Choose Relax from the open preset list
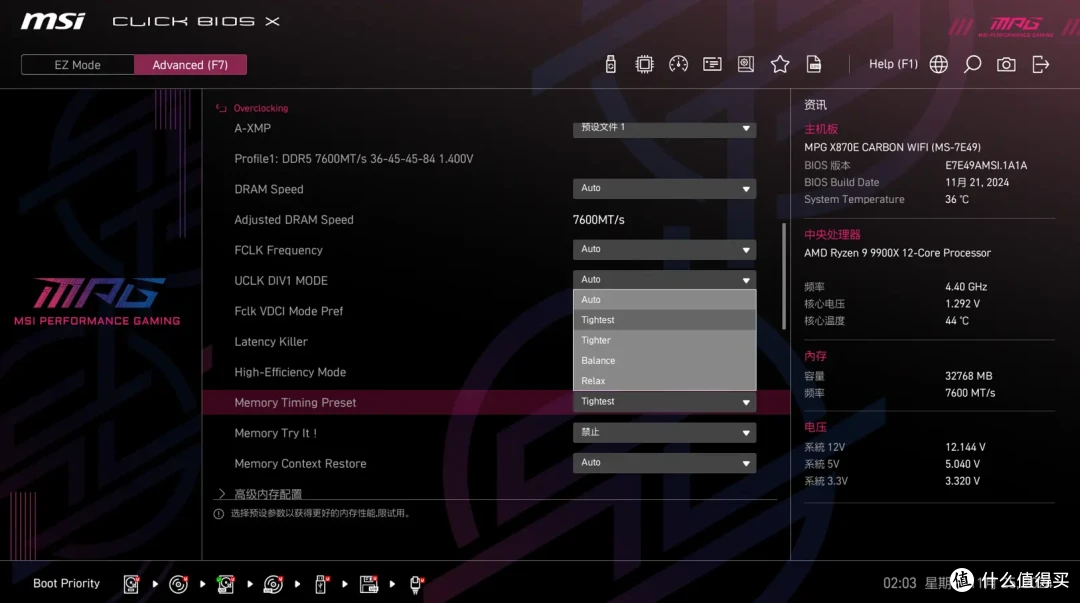The width and height of the screenshot is (1080, 603). [665, 380]
